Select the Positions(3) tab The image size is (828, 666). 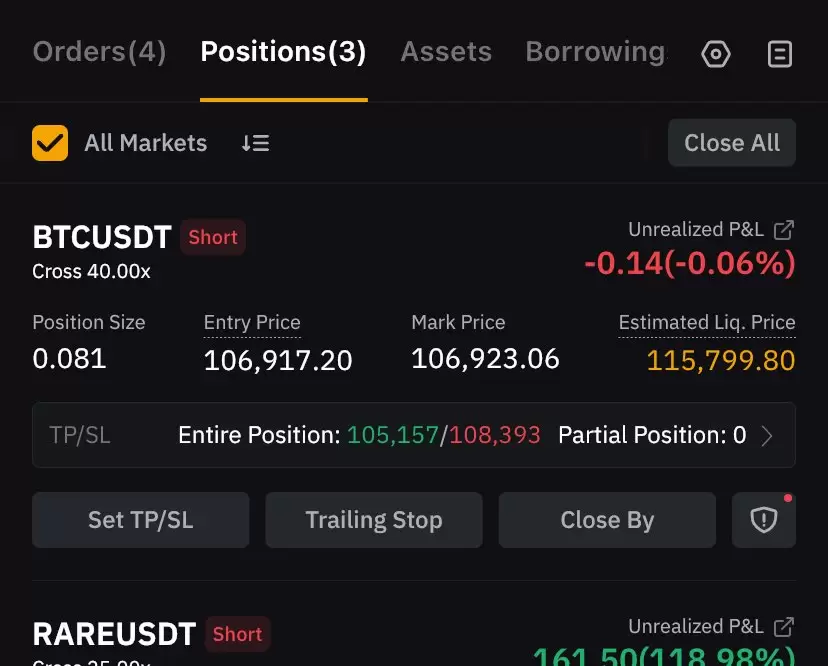[284, 52]
